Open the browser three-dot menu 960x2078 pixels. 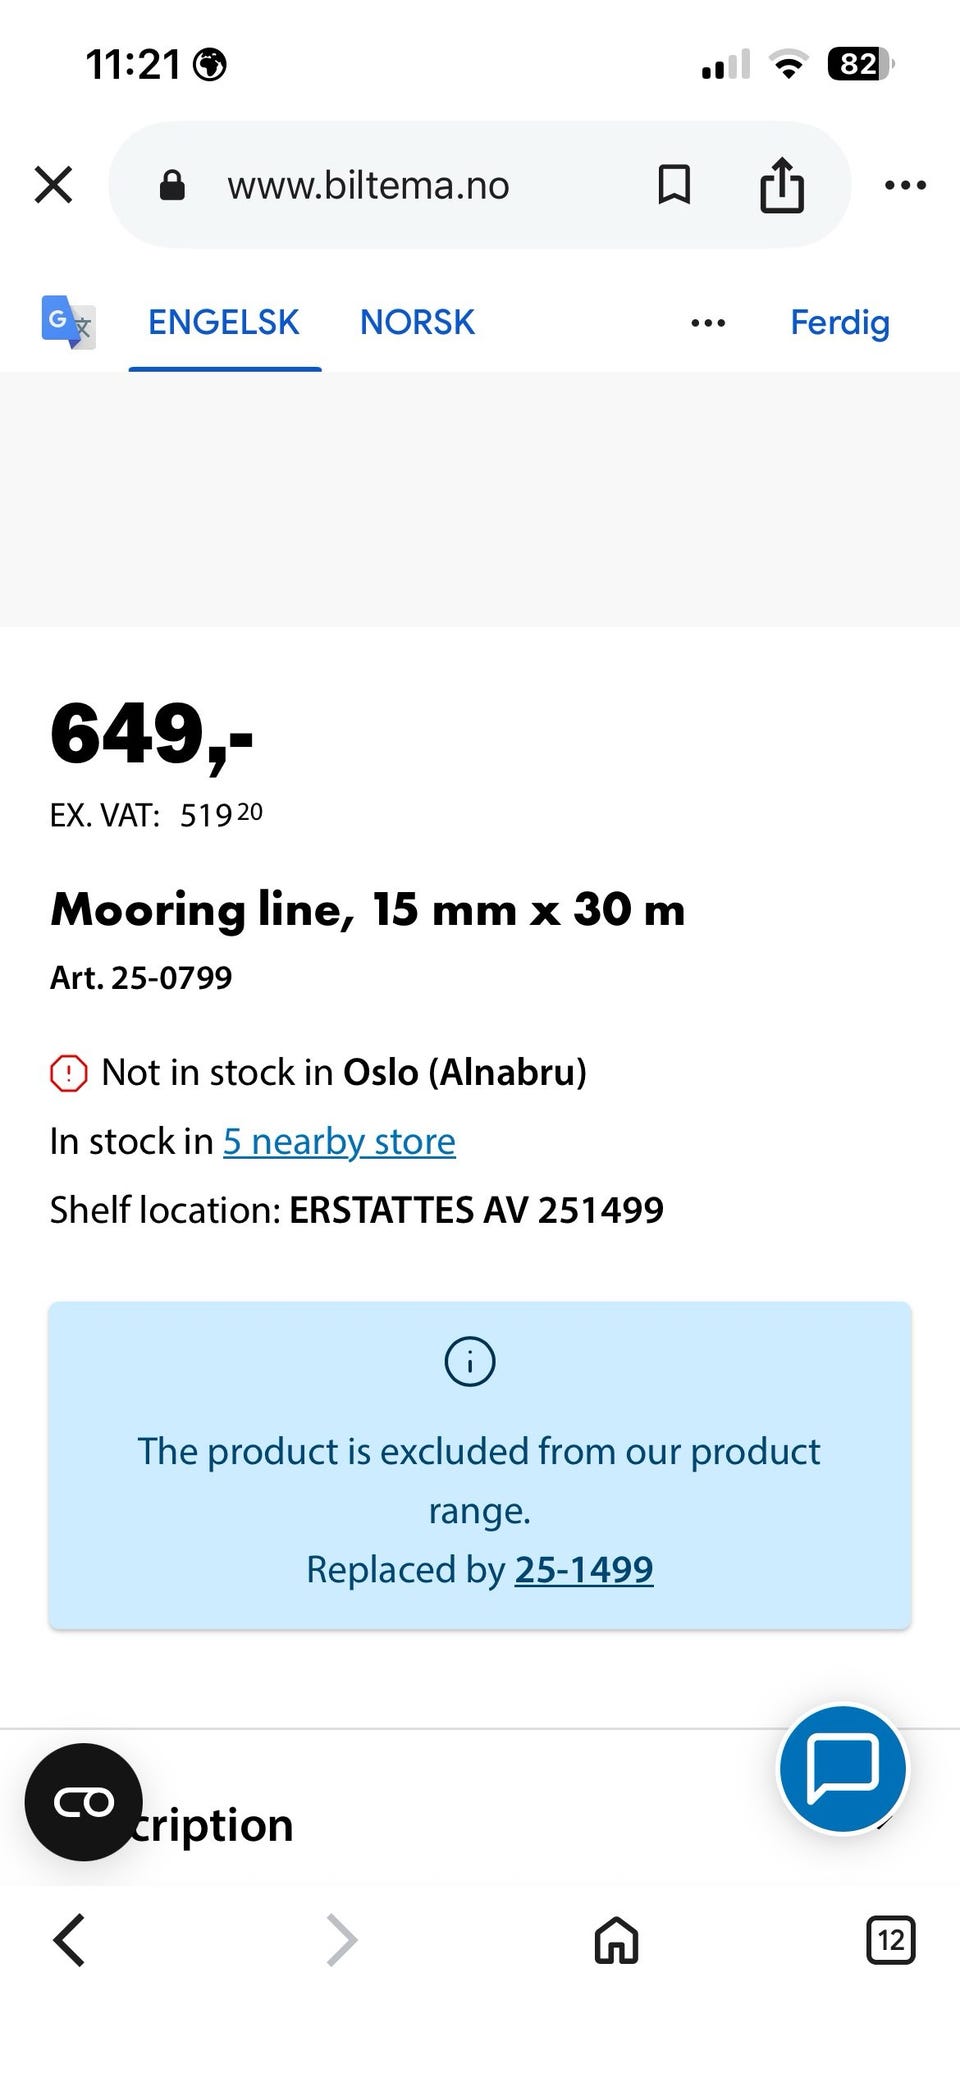click(905, 185)
